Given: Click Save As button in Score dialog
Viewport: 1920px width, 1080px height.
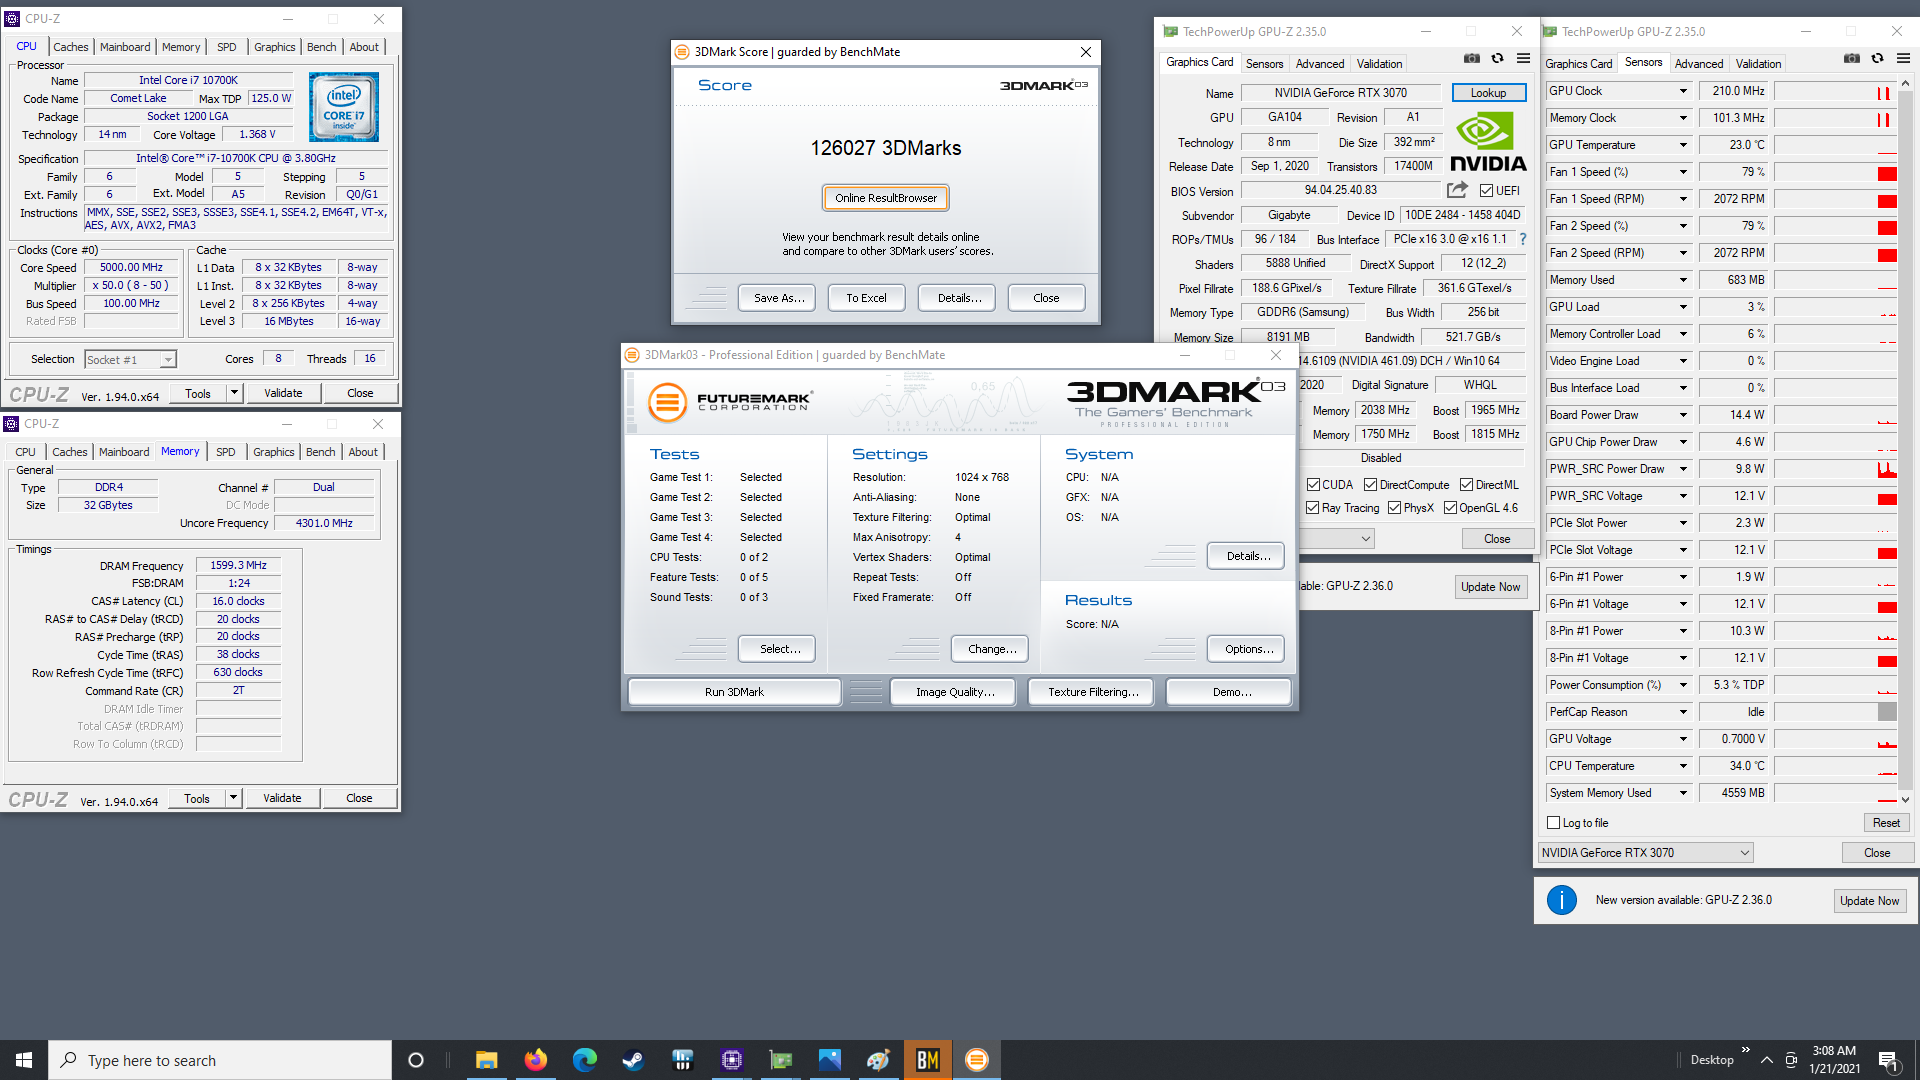Looking at the screenshot, I should coord(778,298).
